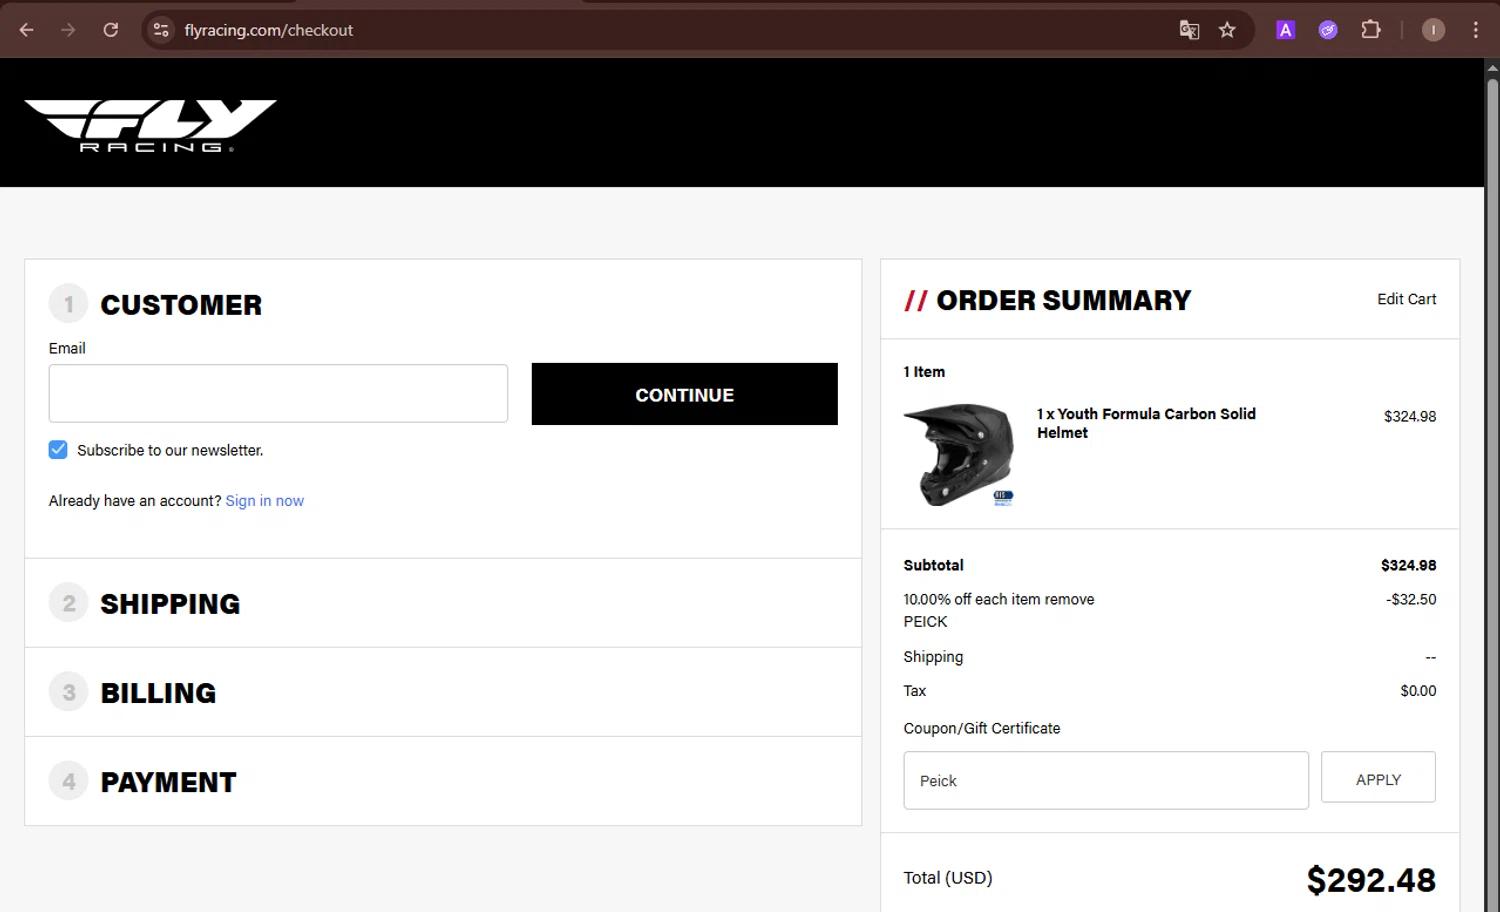Open the browser profile avatar

(1433, 30)
